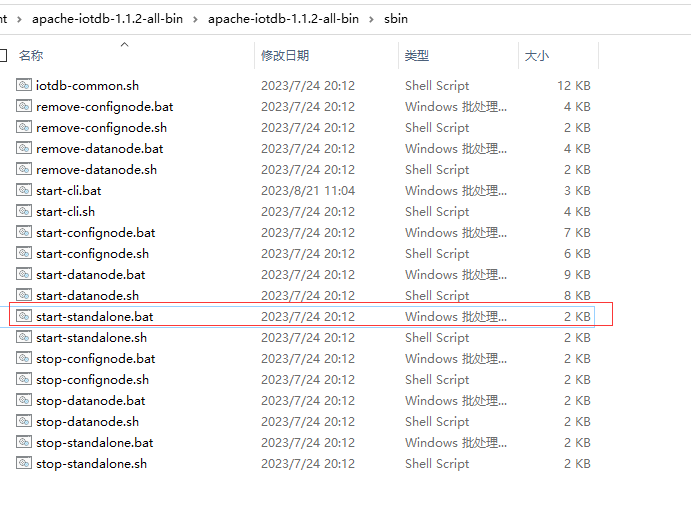The height and width of the screenshot is (511, 691).
Task: Select the file name start-cli.sh
Action: (66, 211)
